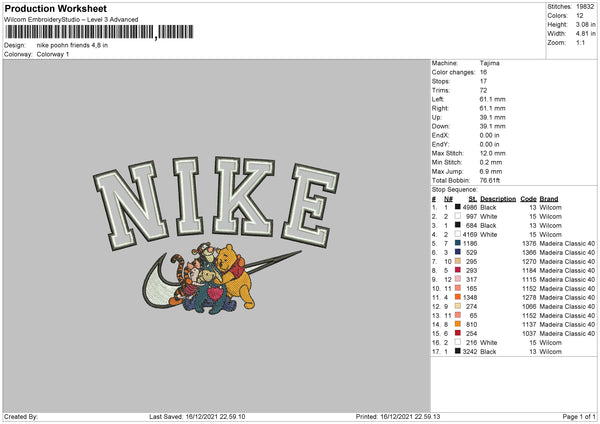Click the Stops value 17
The image size is (600, 424).
point(483,81)
